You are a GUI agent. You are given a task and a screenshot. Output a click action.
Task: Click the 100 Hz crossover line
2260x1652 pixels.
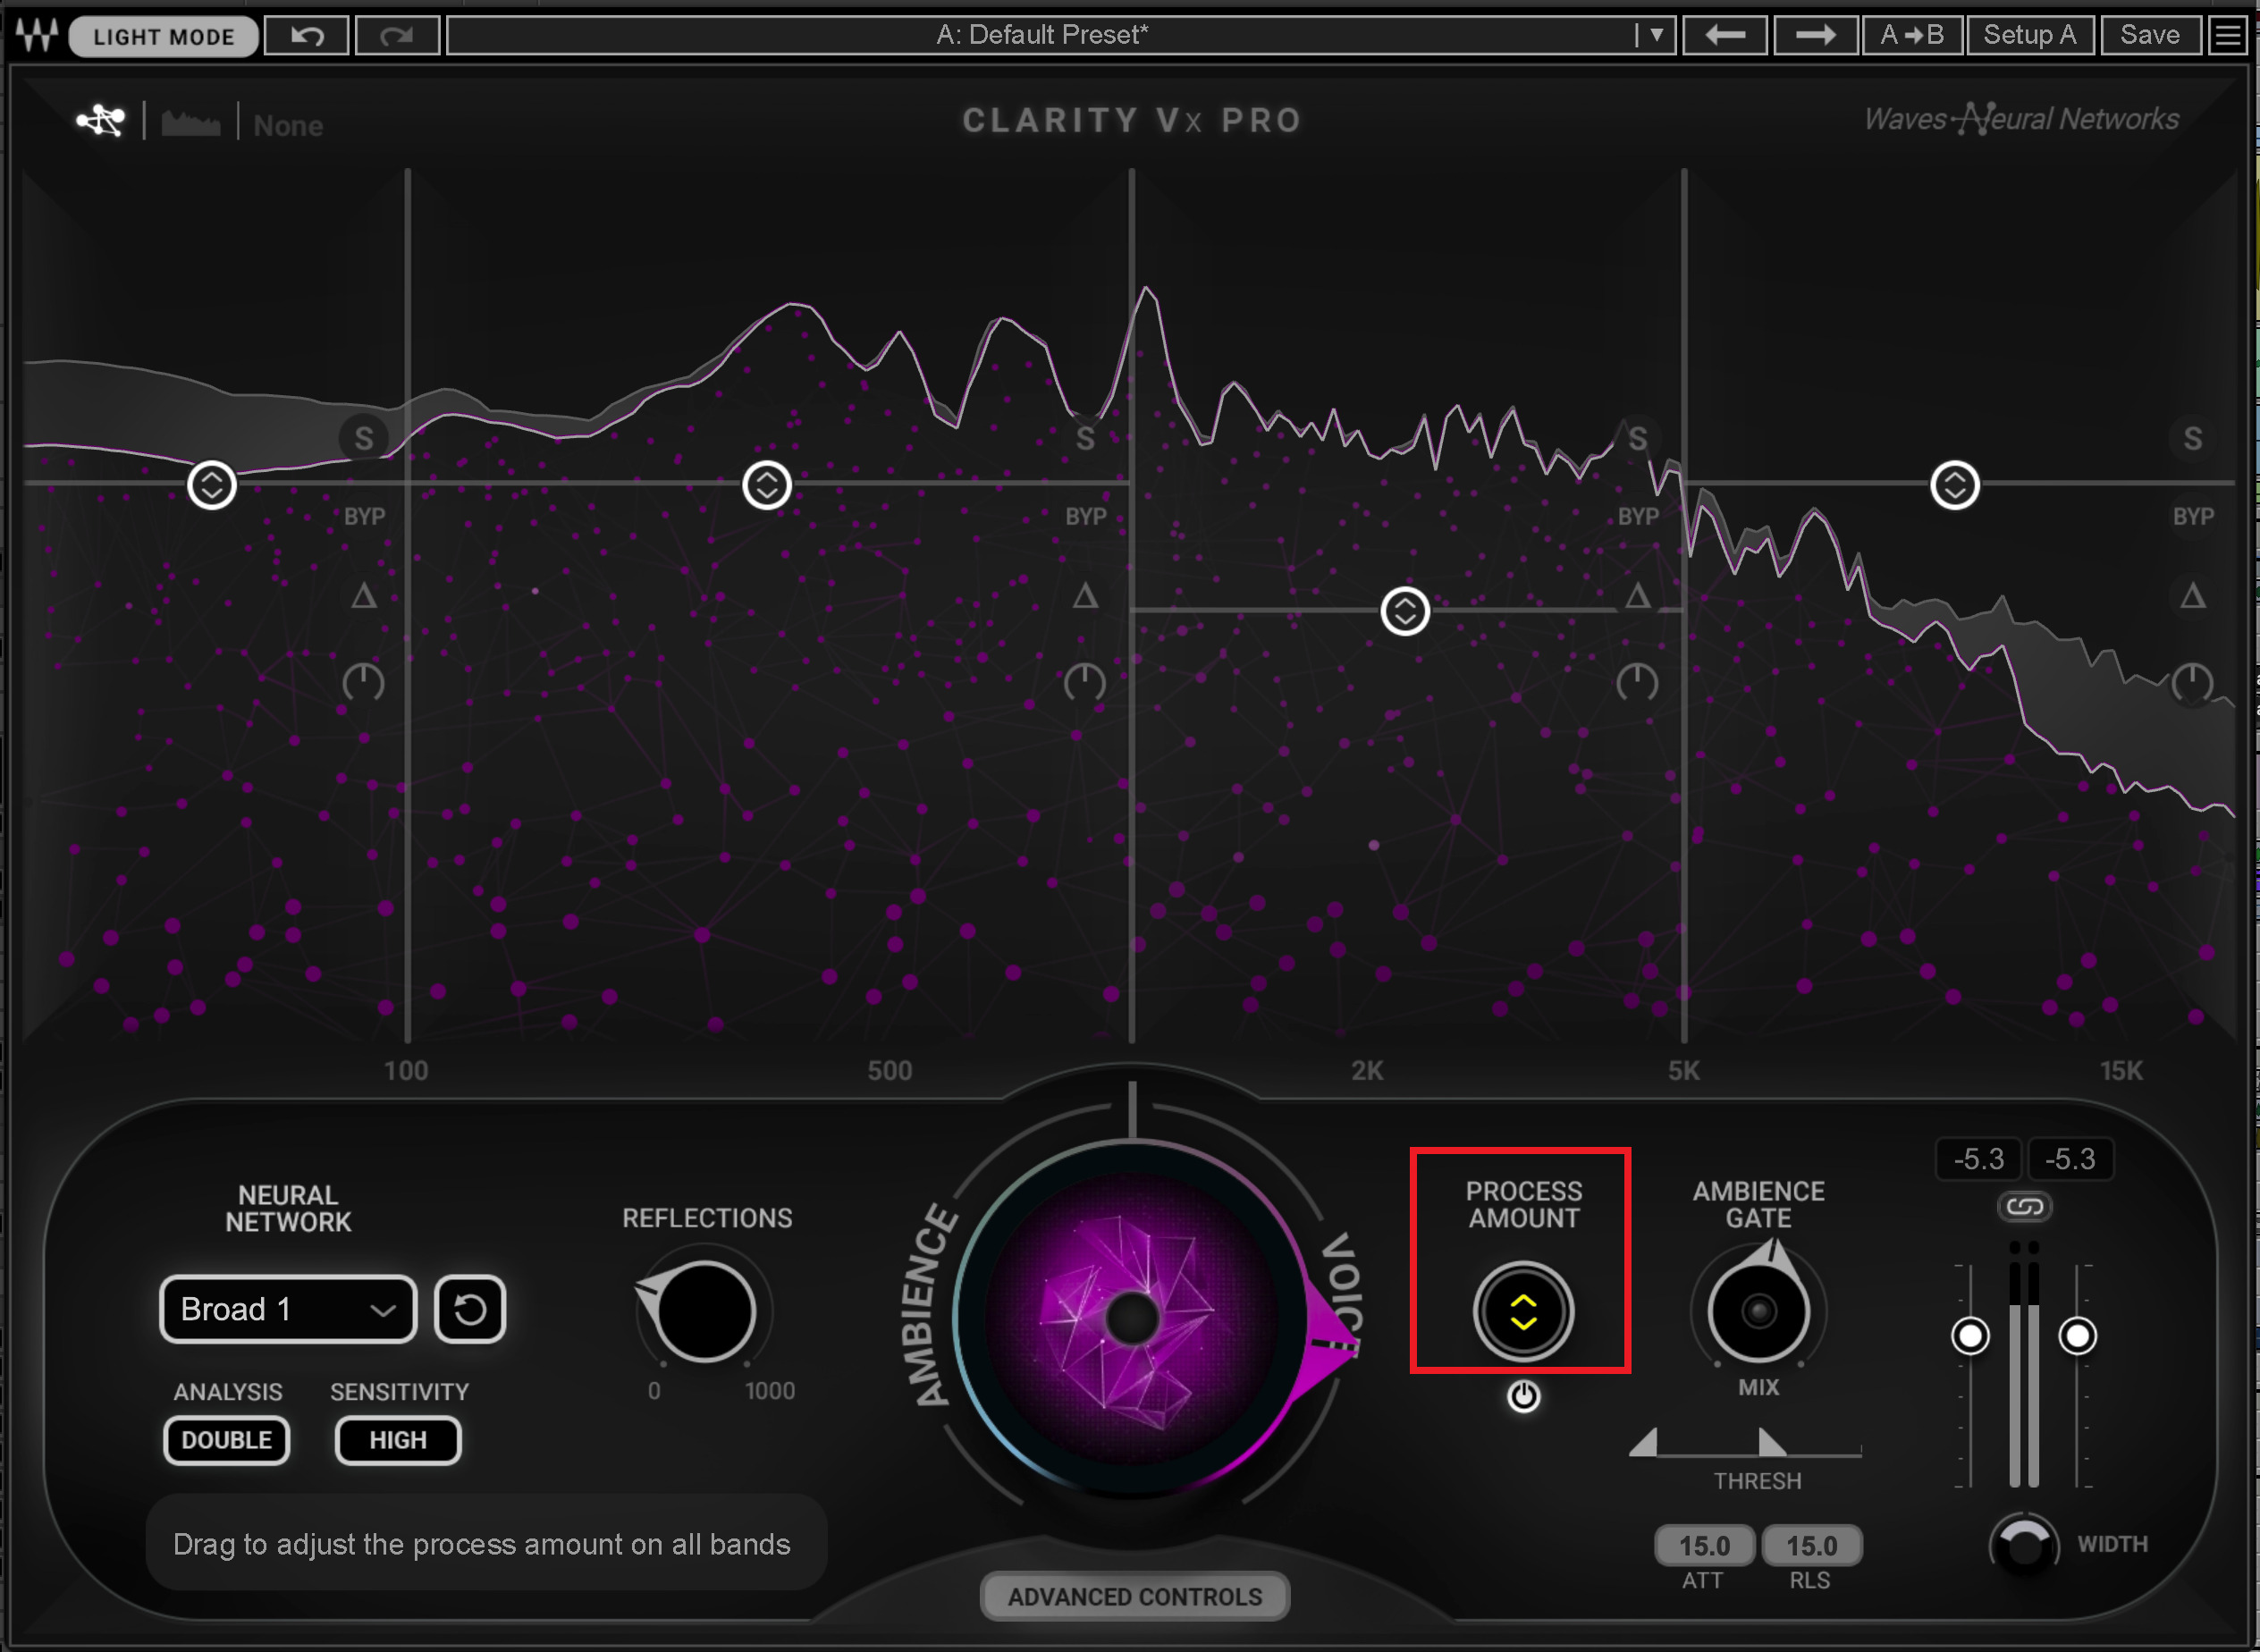click(407, 606)
